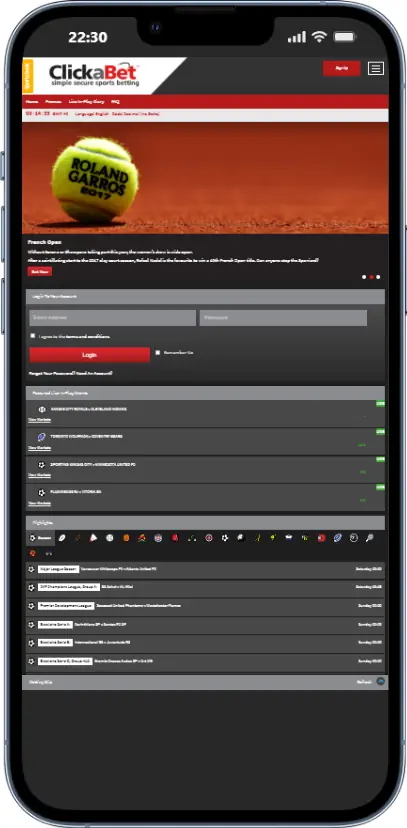Open the Promos menu item

coord(53,101)
